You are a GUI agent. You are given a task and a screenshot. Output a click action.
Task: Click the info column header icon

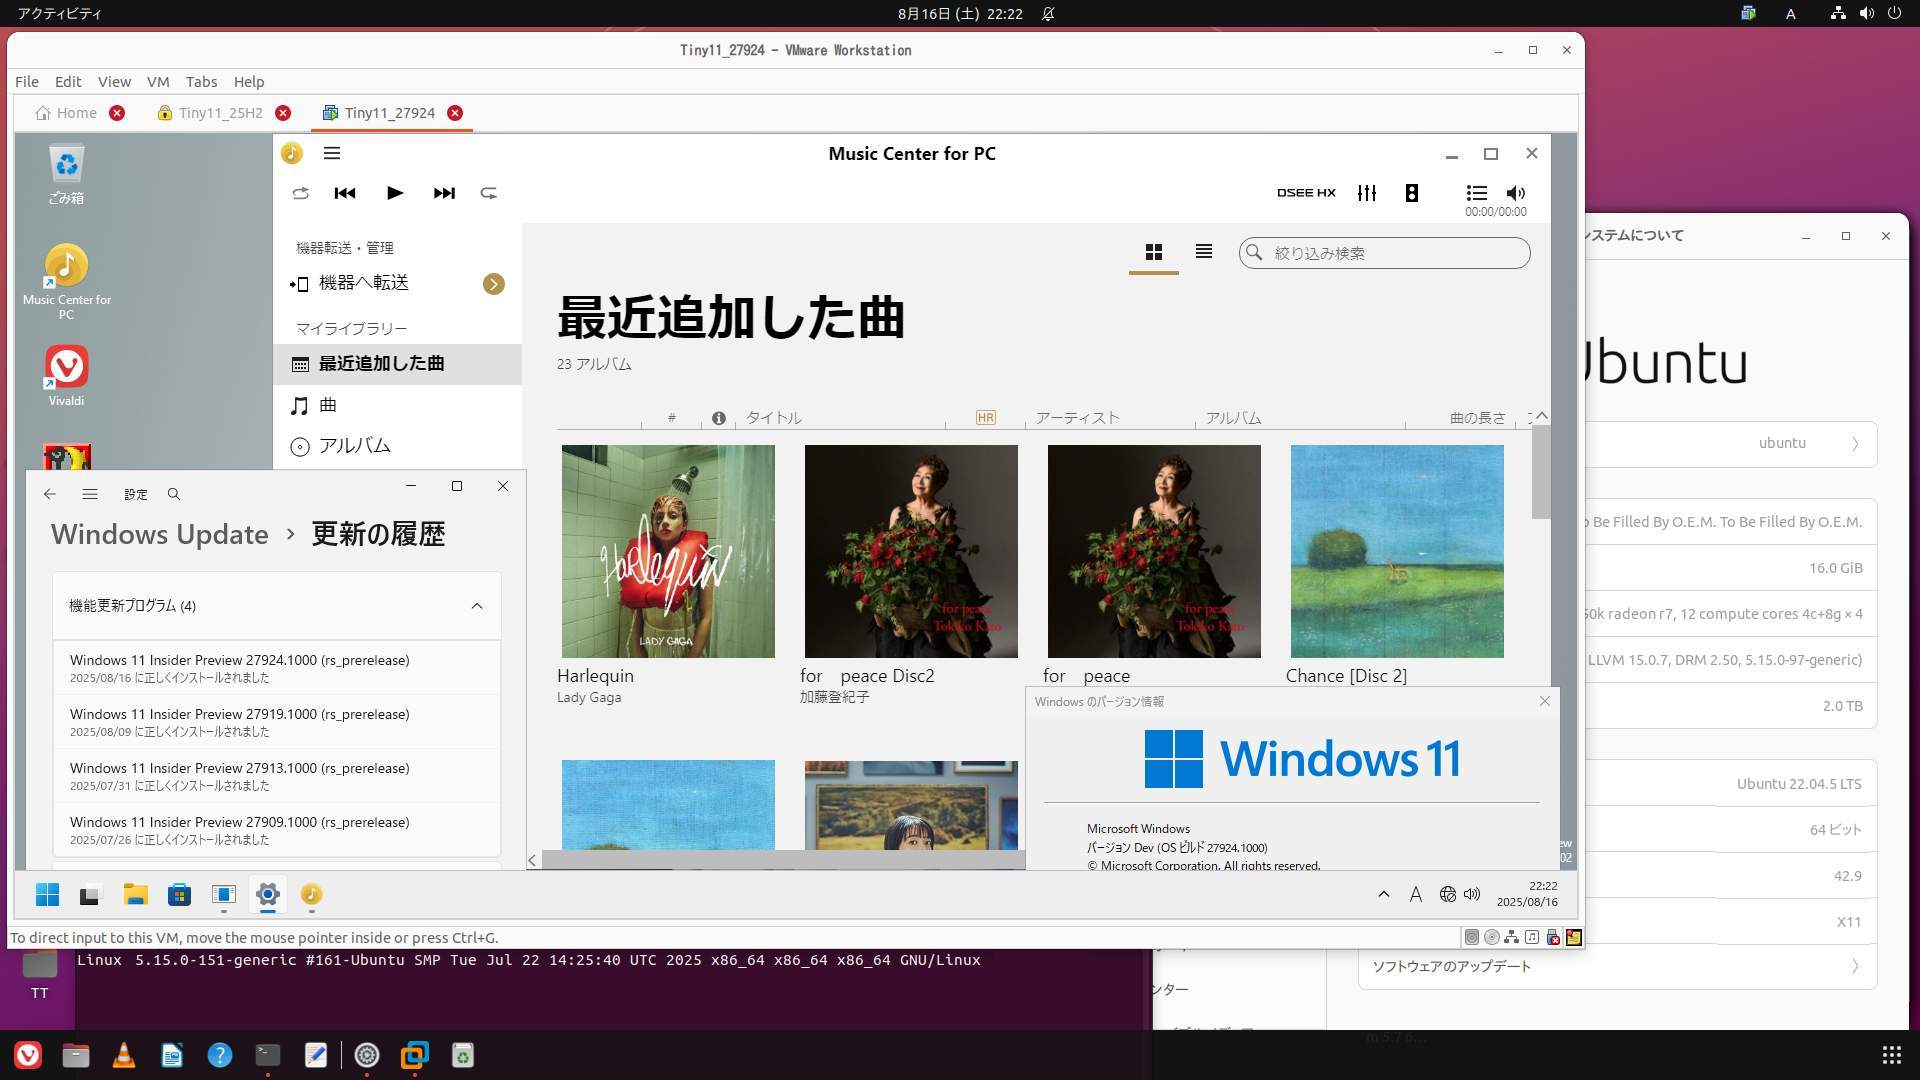719,418
